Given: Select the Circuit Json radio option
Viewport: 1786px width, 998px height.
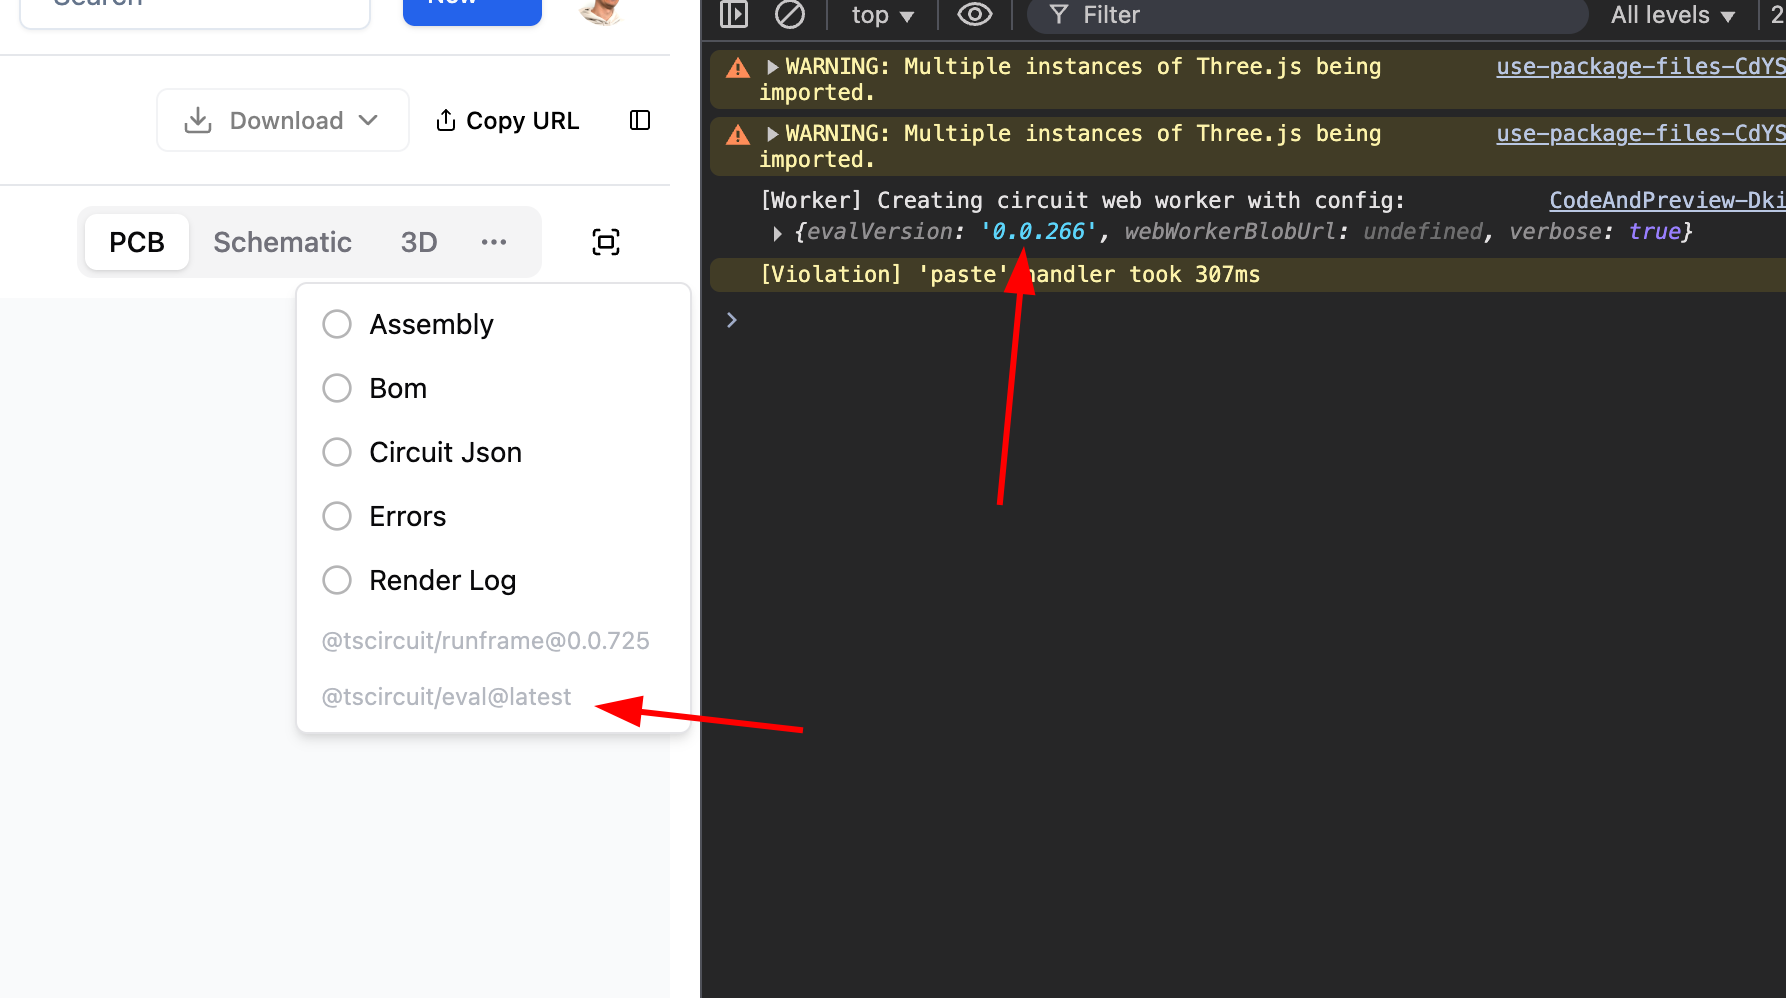Looking at the screenshot, I should [x=337, y=452].
